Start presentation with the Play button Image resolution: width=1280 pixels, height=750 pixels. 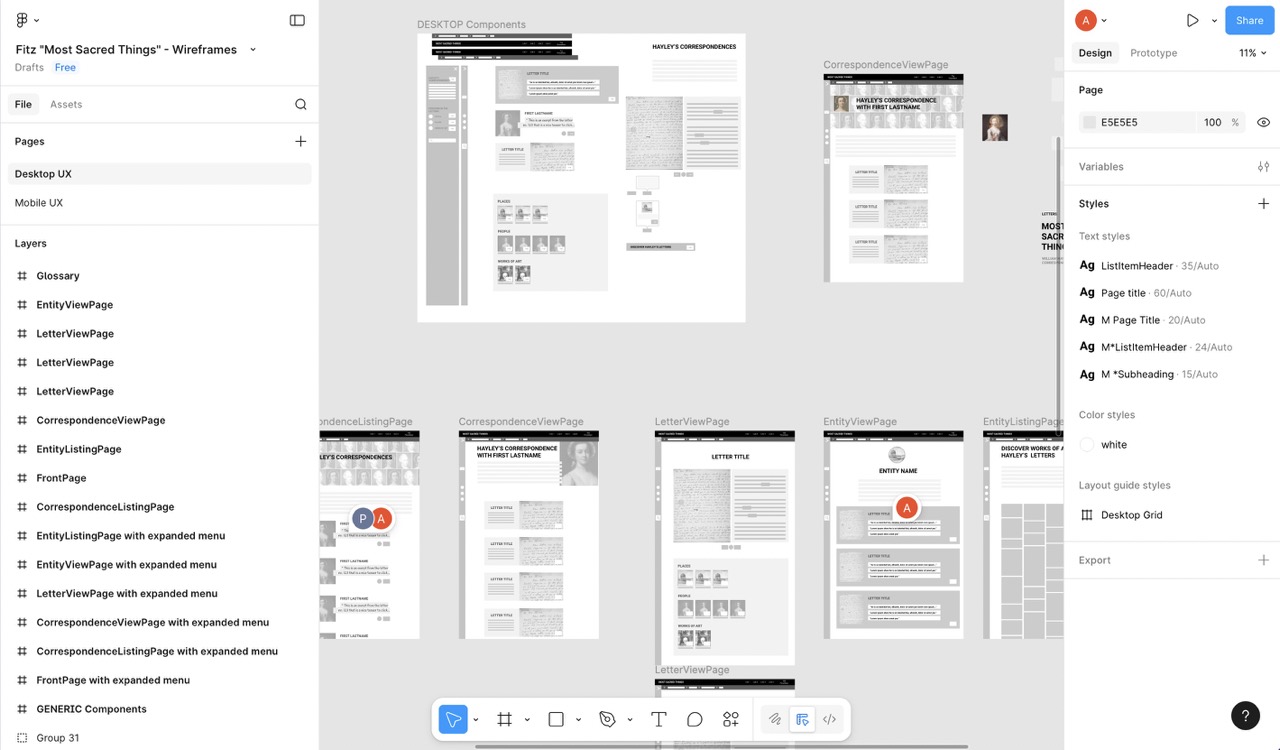(1192, 20)
